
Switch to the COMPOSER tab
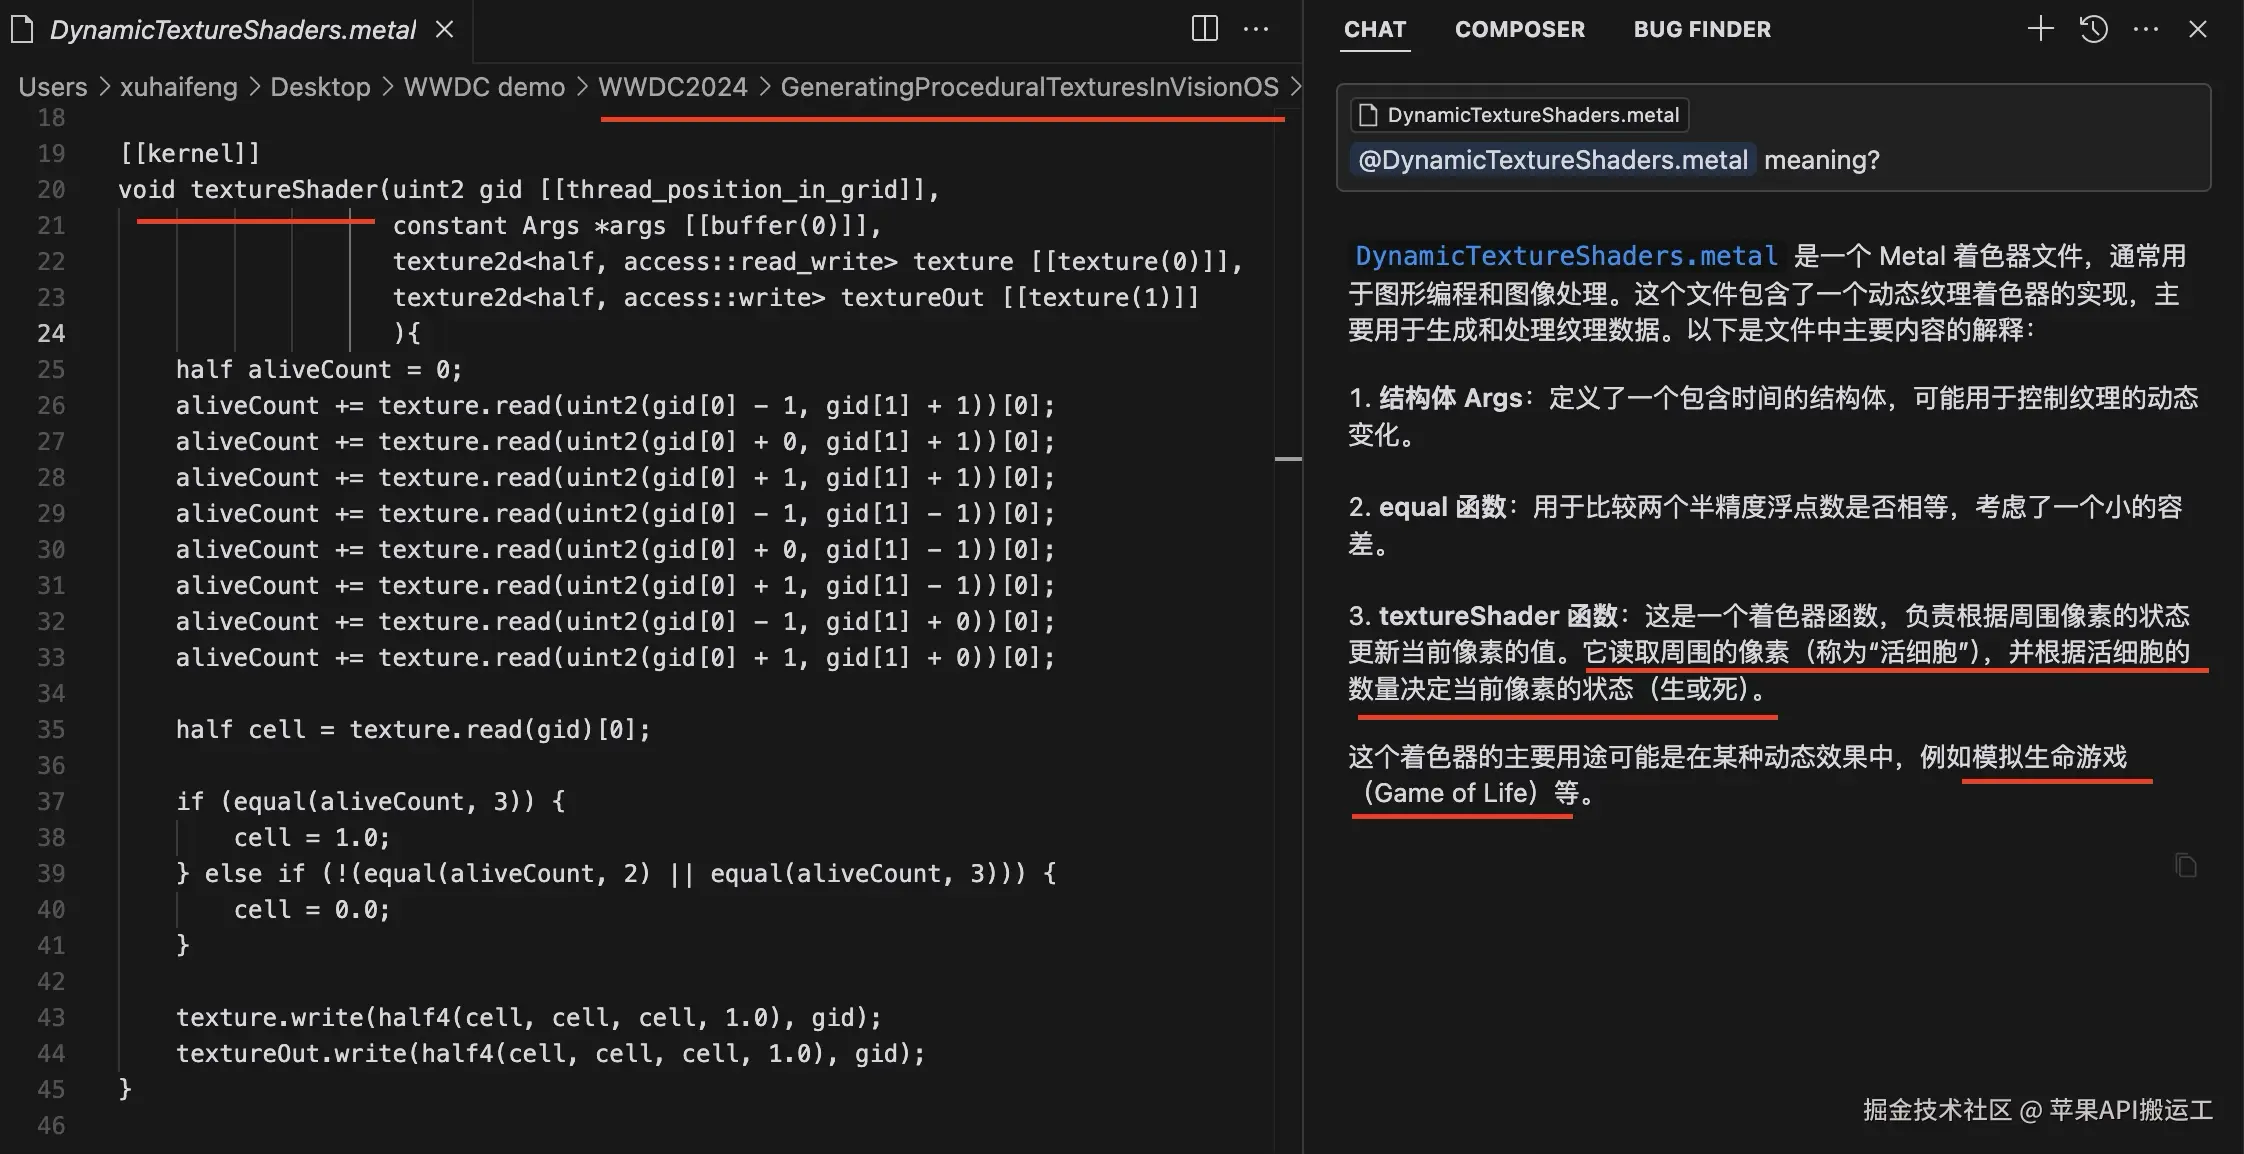click(1519, 29)
